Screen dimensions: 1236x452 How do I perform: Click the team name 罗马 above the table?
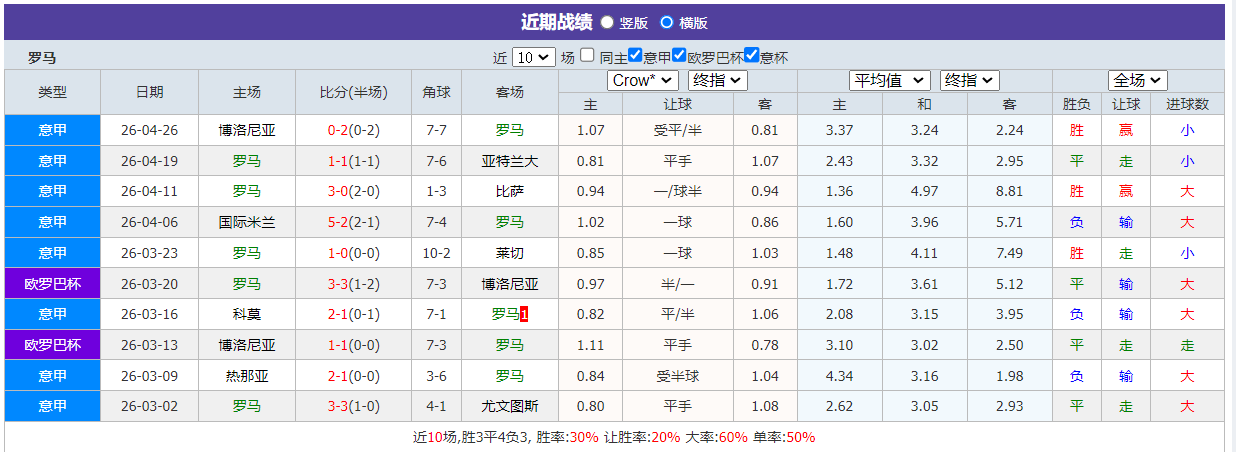[x=42, y=58]
